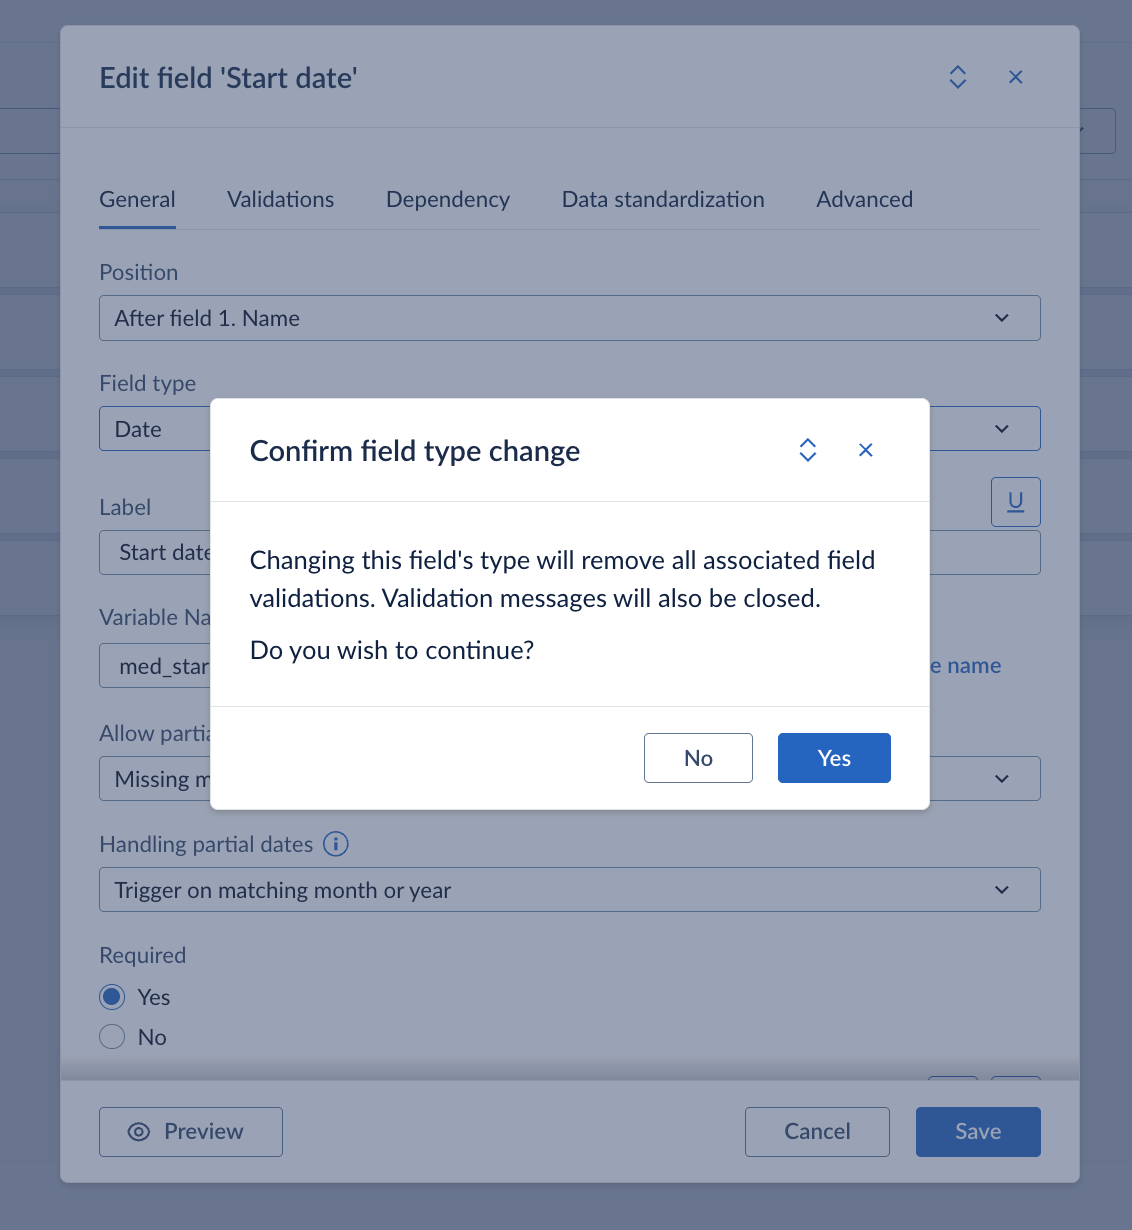Go to the Advanced tab
This screenshot has width=1132, height=1230.
point(864,200)
